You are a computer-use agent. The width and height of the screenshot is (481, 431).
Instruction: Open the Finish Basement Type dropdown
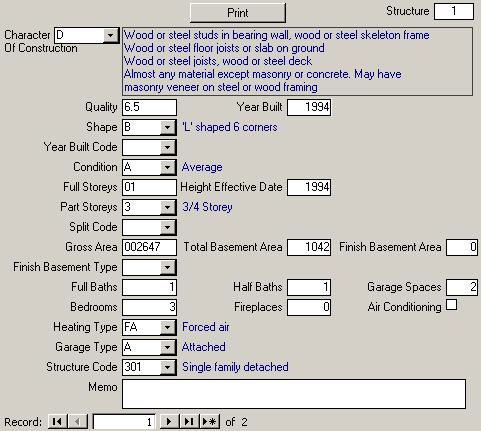coord(167,267)
